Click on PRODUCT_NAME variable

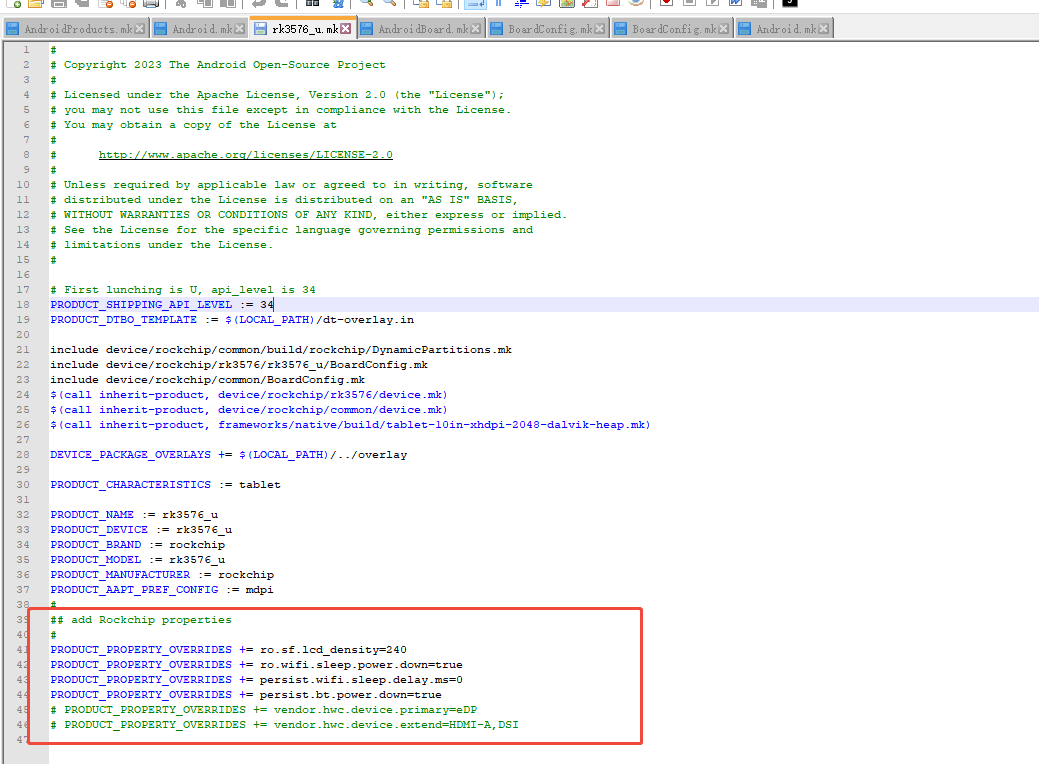click(92, 515)
